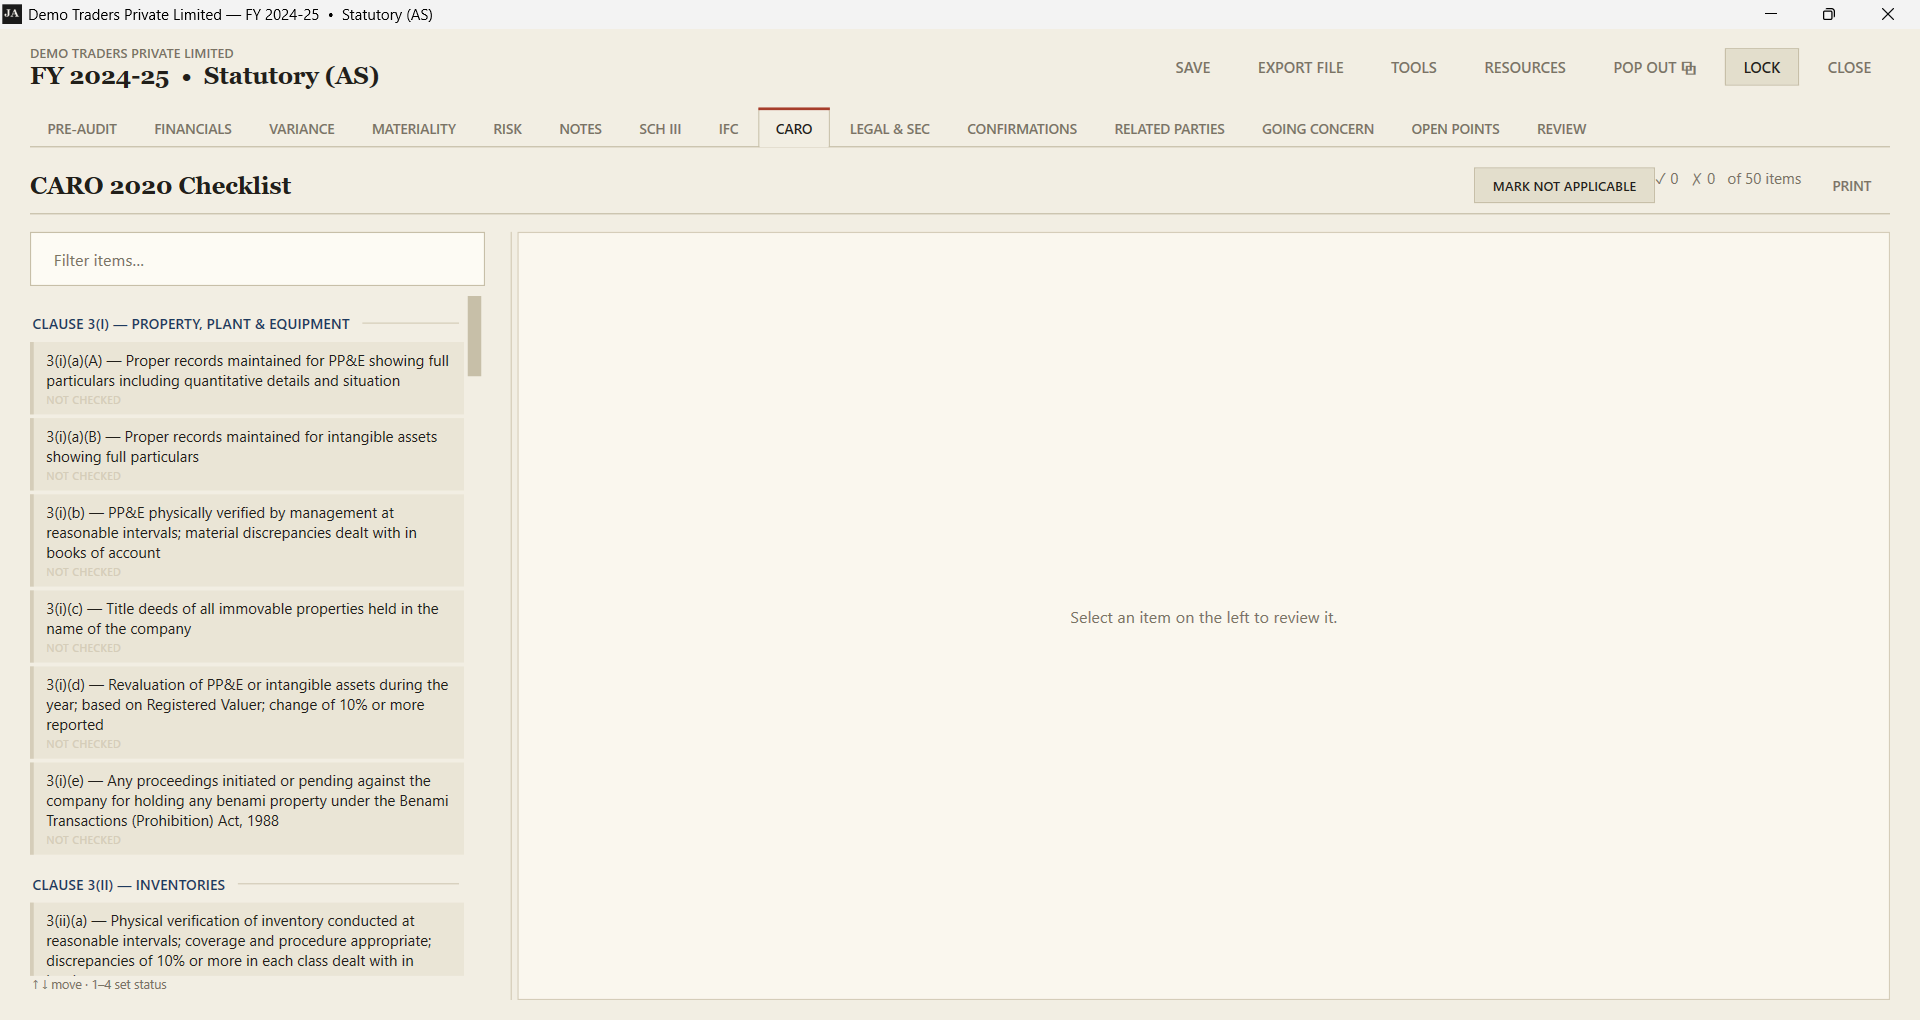
Task: Select item 3(i)(a)(A) PP&E records
Action: tap(247, 378)
